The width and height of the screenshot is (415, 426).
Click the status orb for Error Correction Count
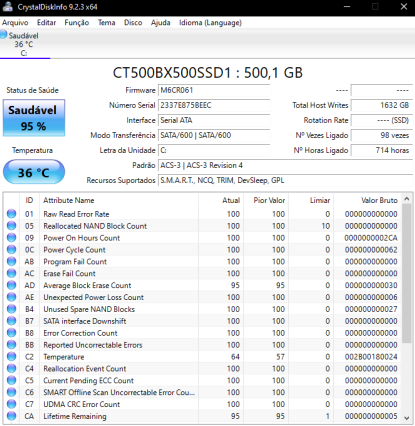(11, 333)
